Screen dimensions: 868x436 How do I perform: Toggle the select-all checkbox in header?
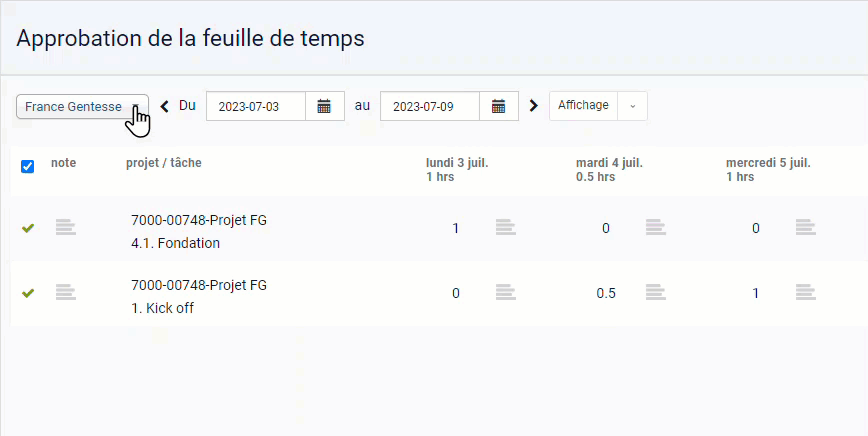click(x=27, y=166)
